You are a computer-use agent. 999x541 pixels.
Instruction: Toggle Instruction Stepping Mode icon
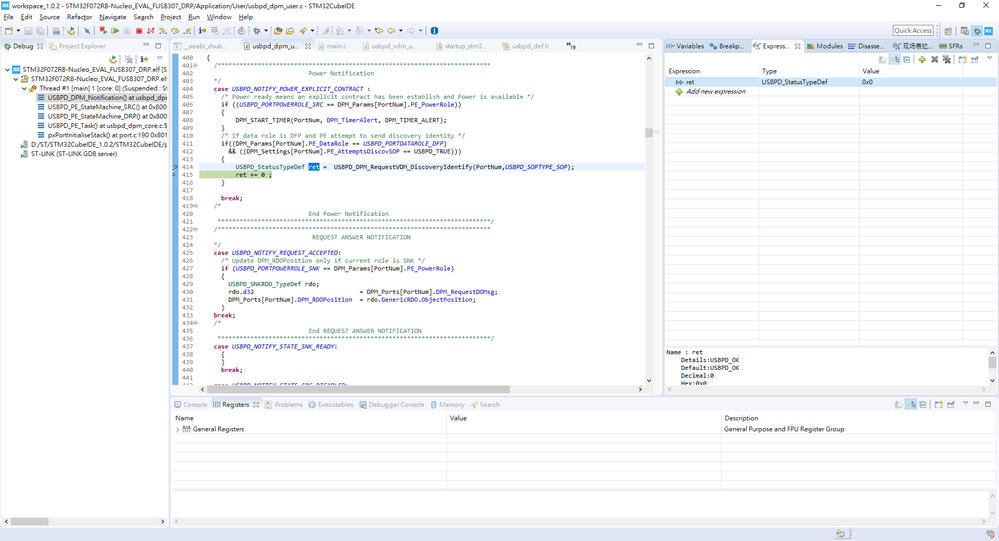click(x=202, y=31)
